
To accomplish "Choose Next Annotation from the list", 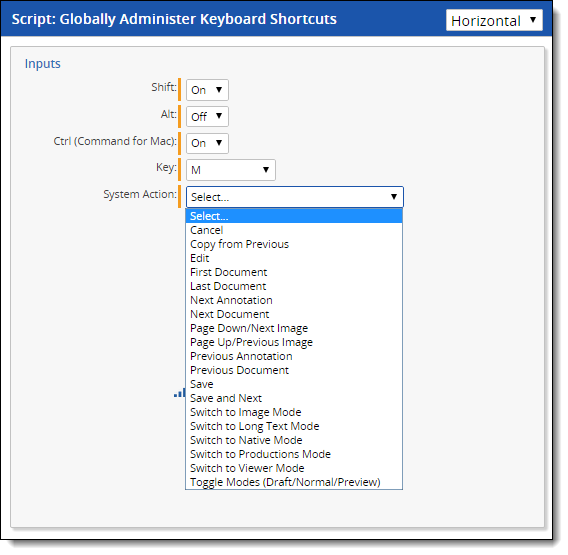I will (294, 300).
